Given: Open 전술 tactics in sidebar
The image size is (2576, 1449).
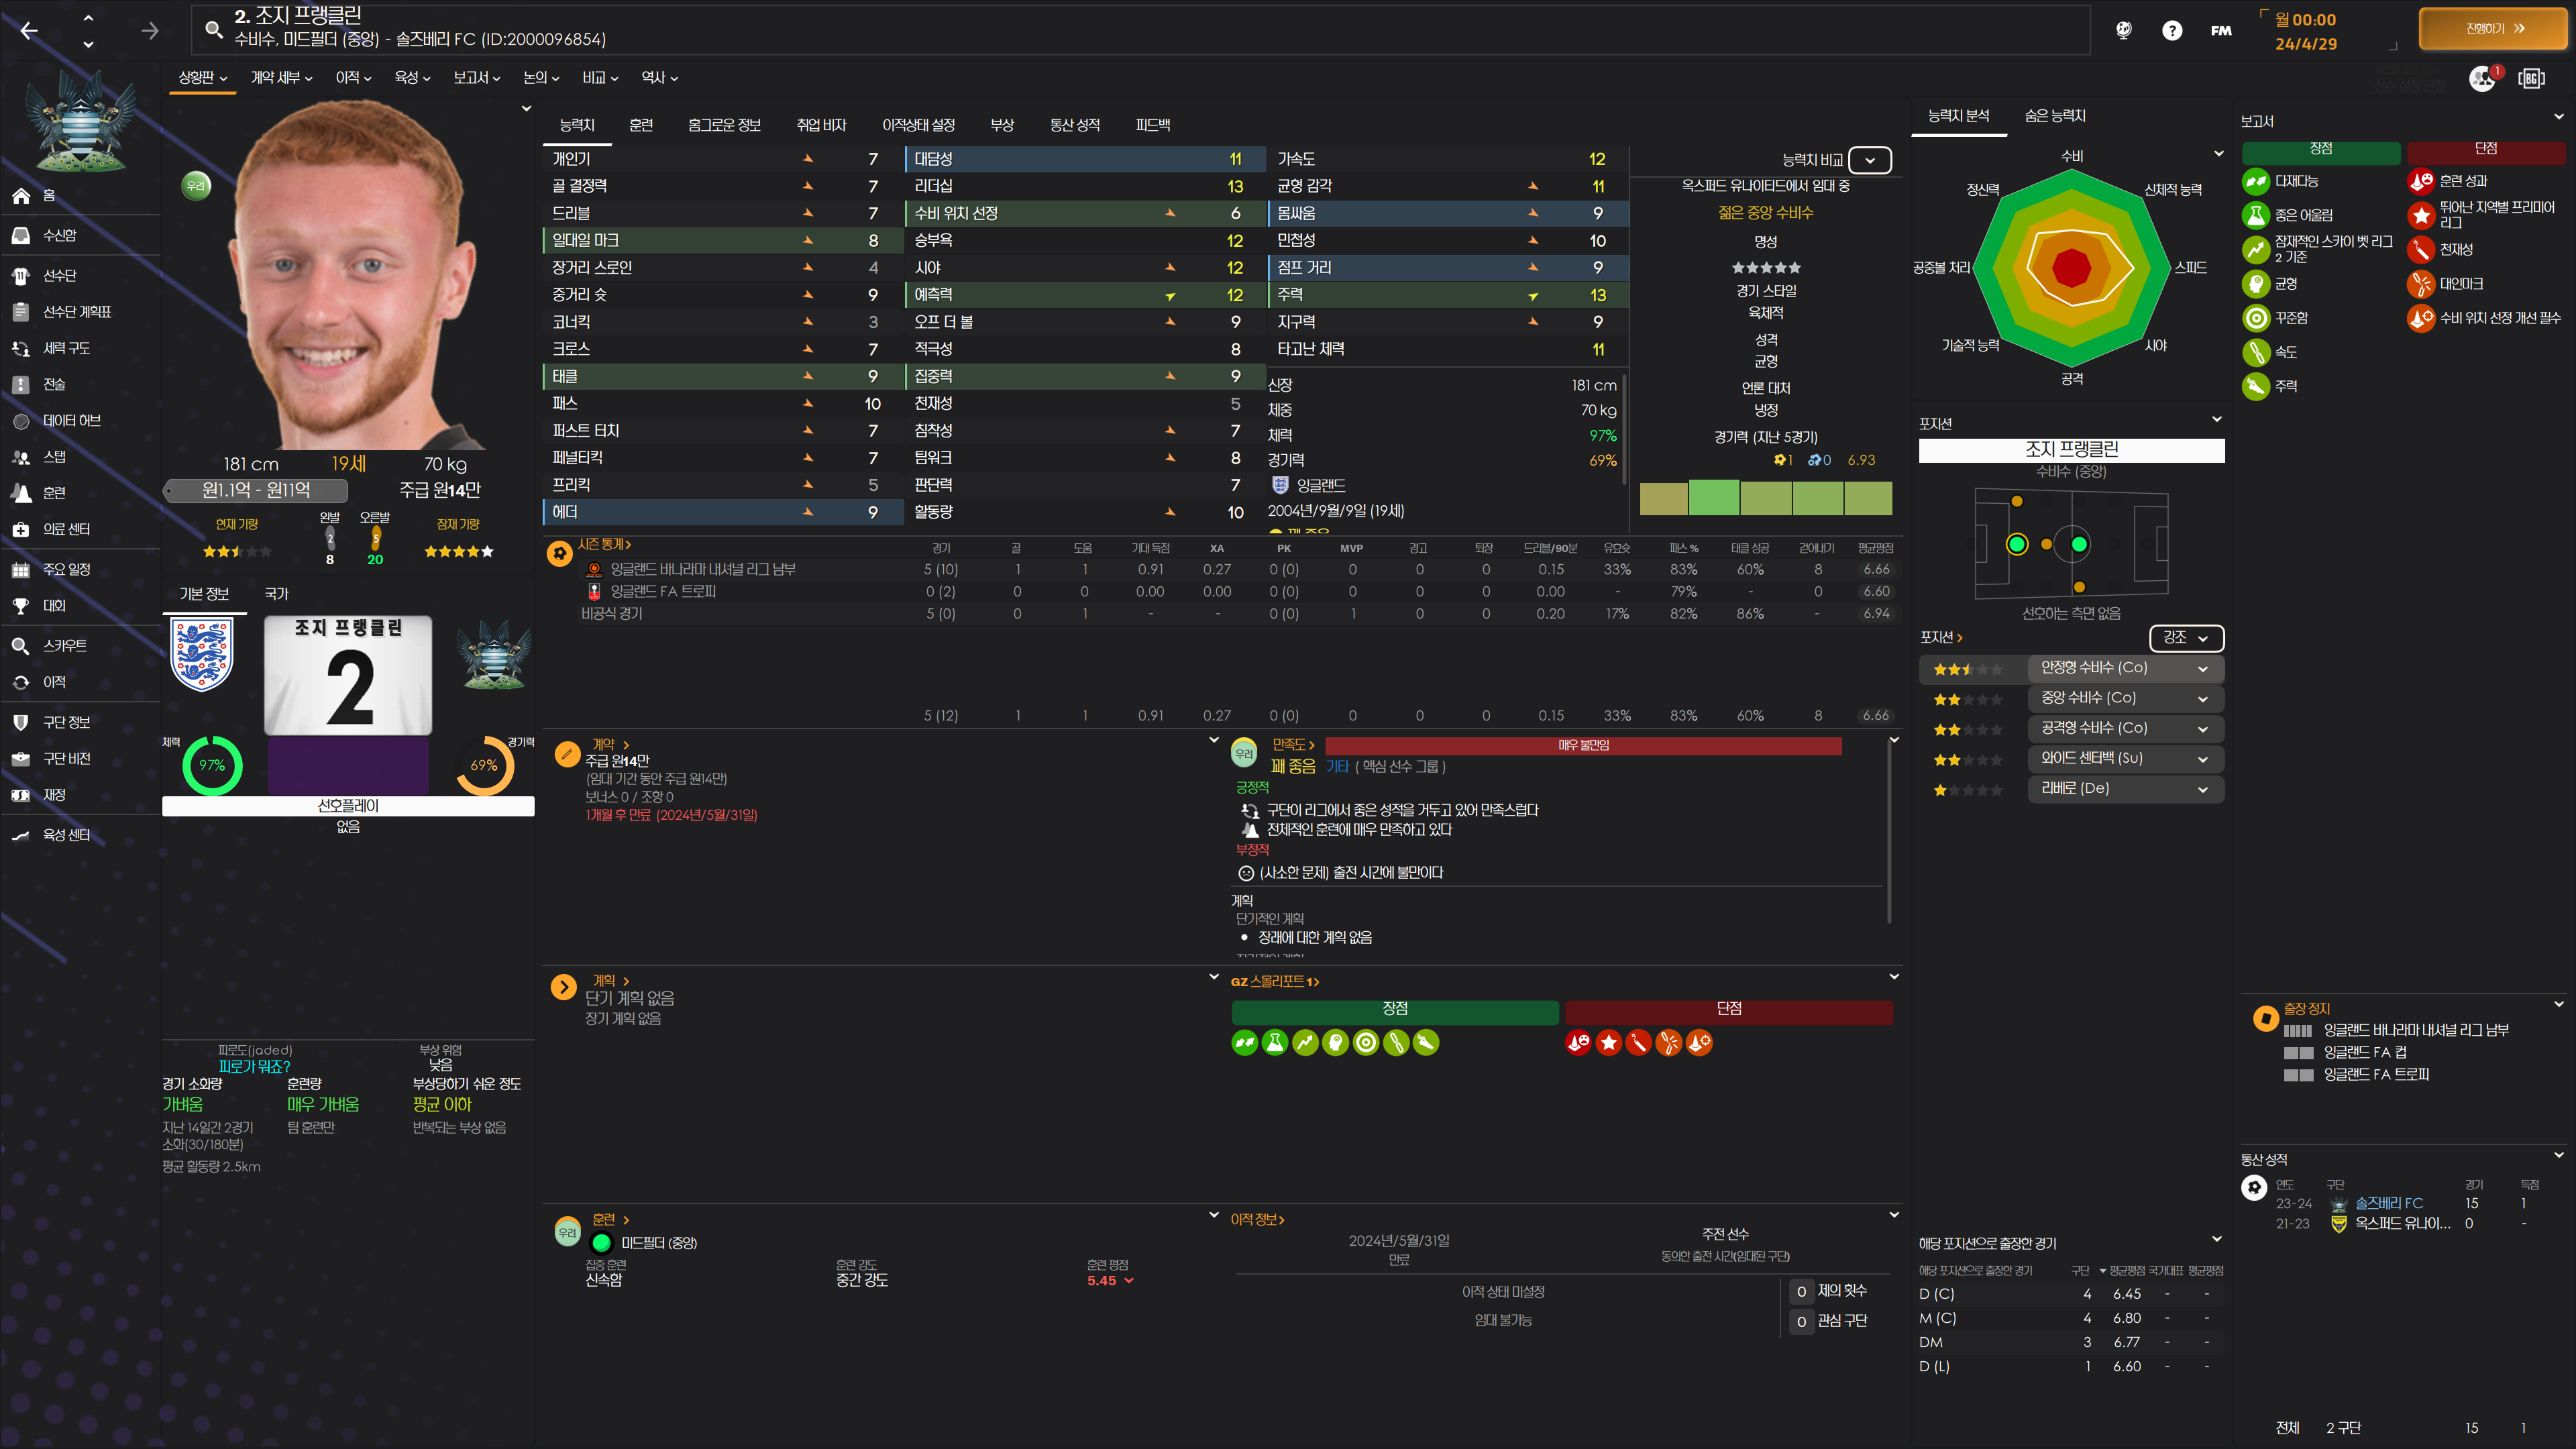Looking at the screenshot, I should [54, 384].
